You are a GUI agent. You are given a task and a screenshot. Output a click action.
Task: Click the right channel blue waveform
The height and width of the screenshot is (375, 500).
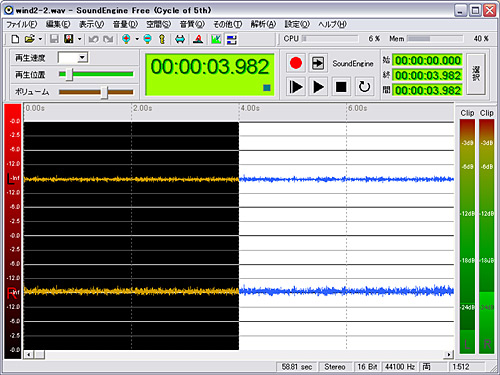[346, 291]
